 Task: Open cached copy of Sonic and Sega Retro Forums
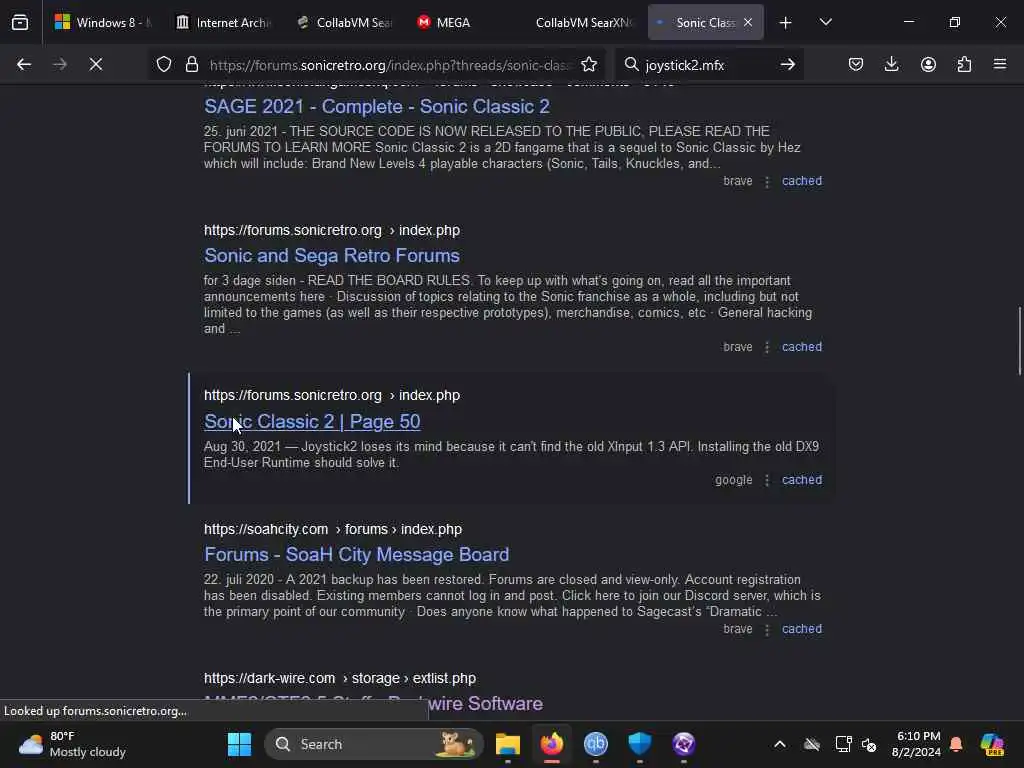click(x=802, y=347)
